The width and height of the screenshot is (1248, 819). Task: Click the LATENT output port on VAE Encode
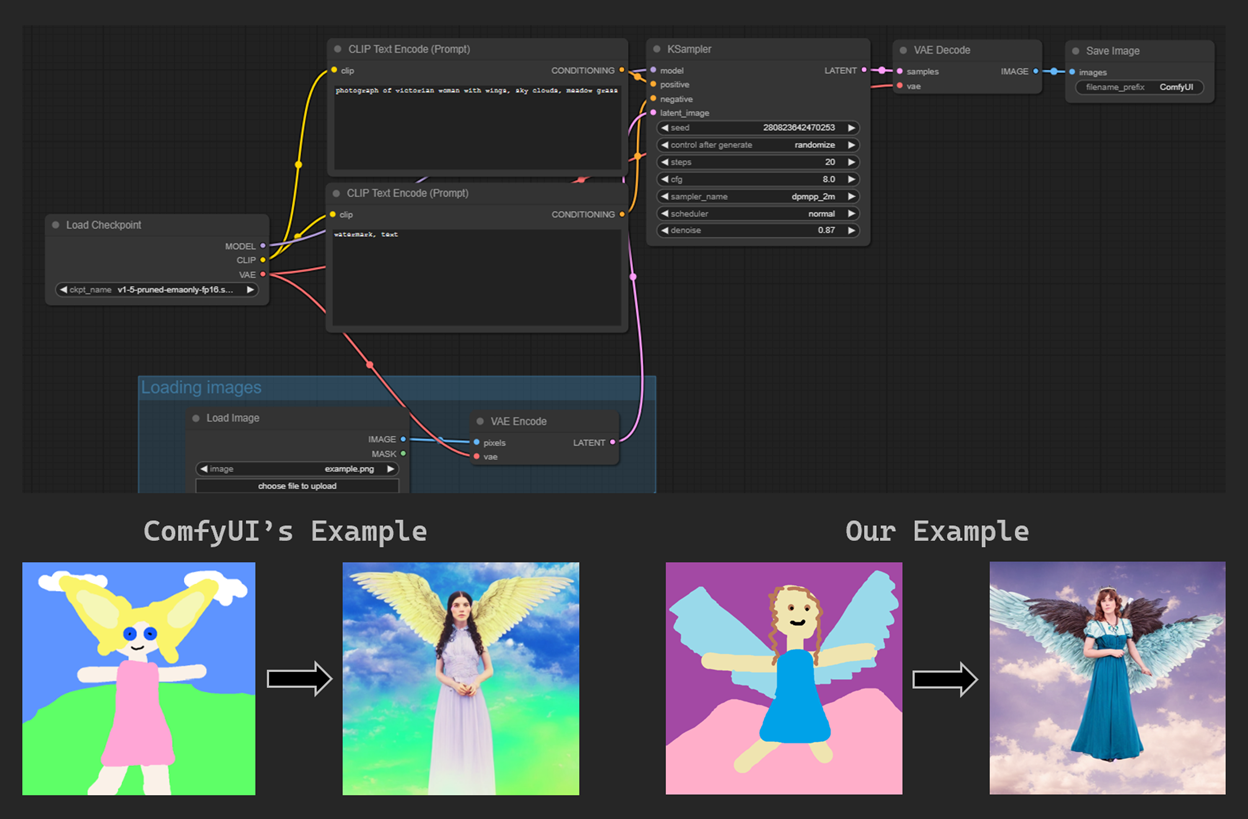pyautogui.click(x=612, y=442)
